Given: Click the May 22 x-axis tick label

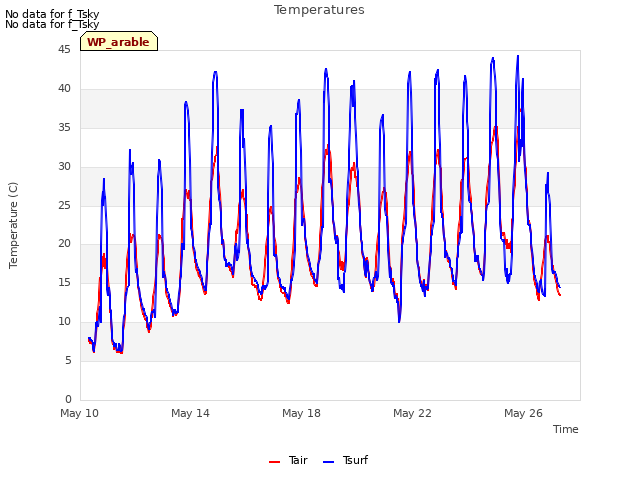Looking at the screenshot, I should pyautogui.click(x=412, y=413).
